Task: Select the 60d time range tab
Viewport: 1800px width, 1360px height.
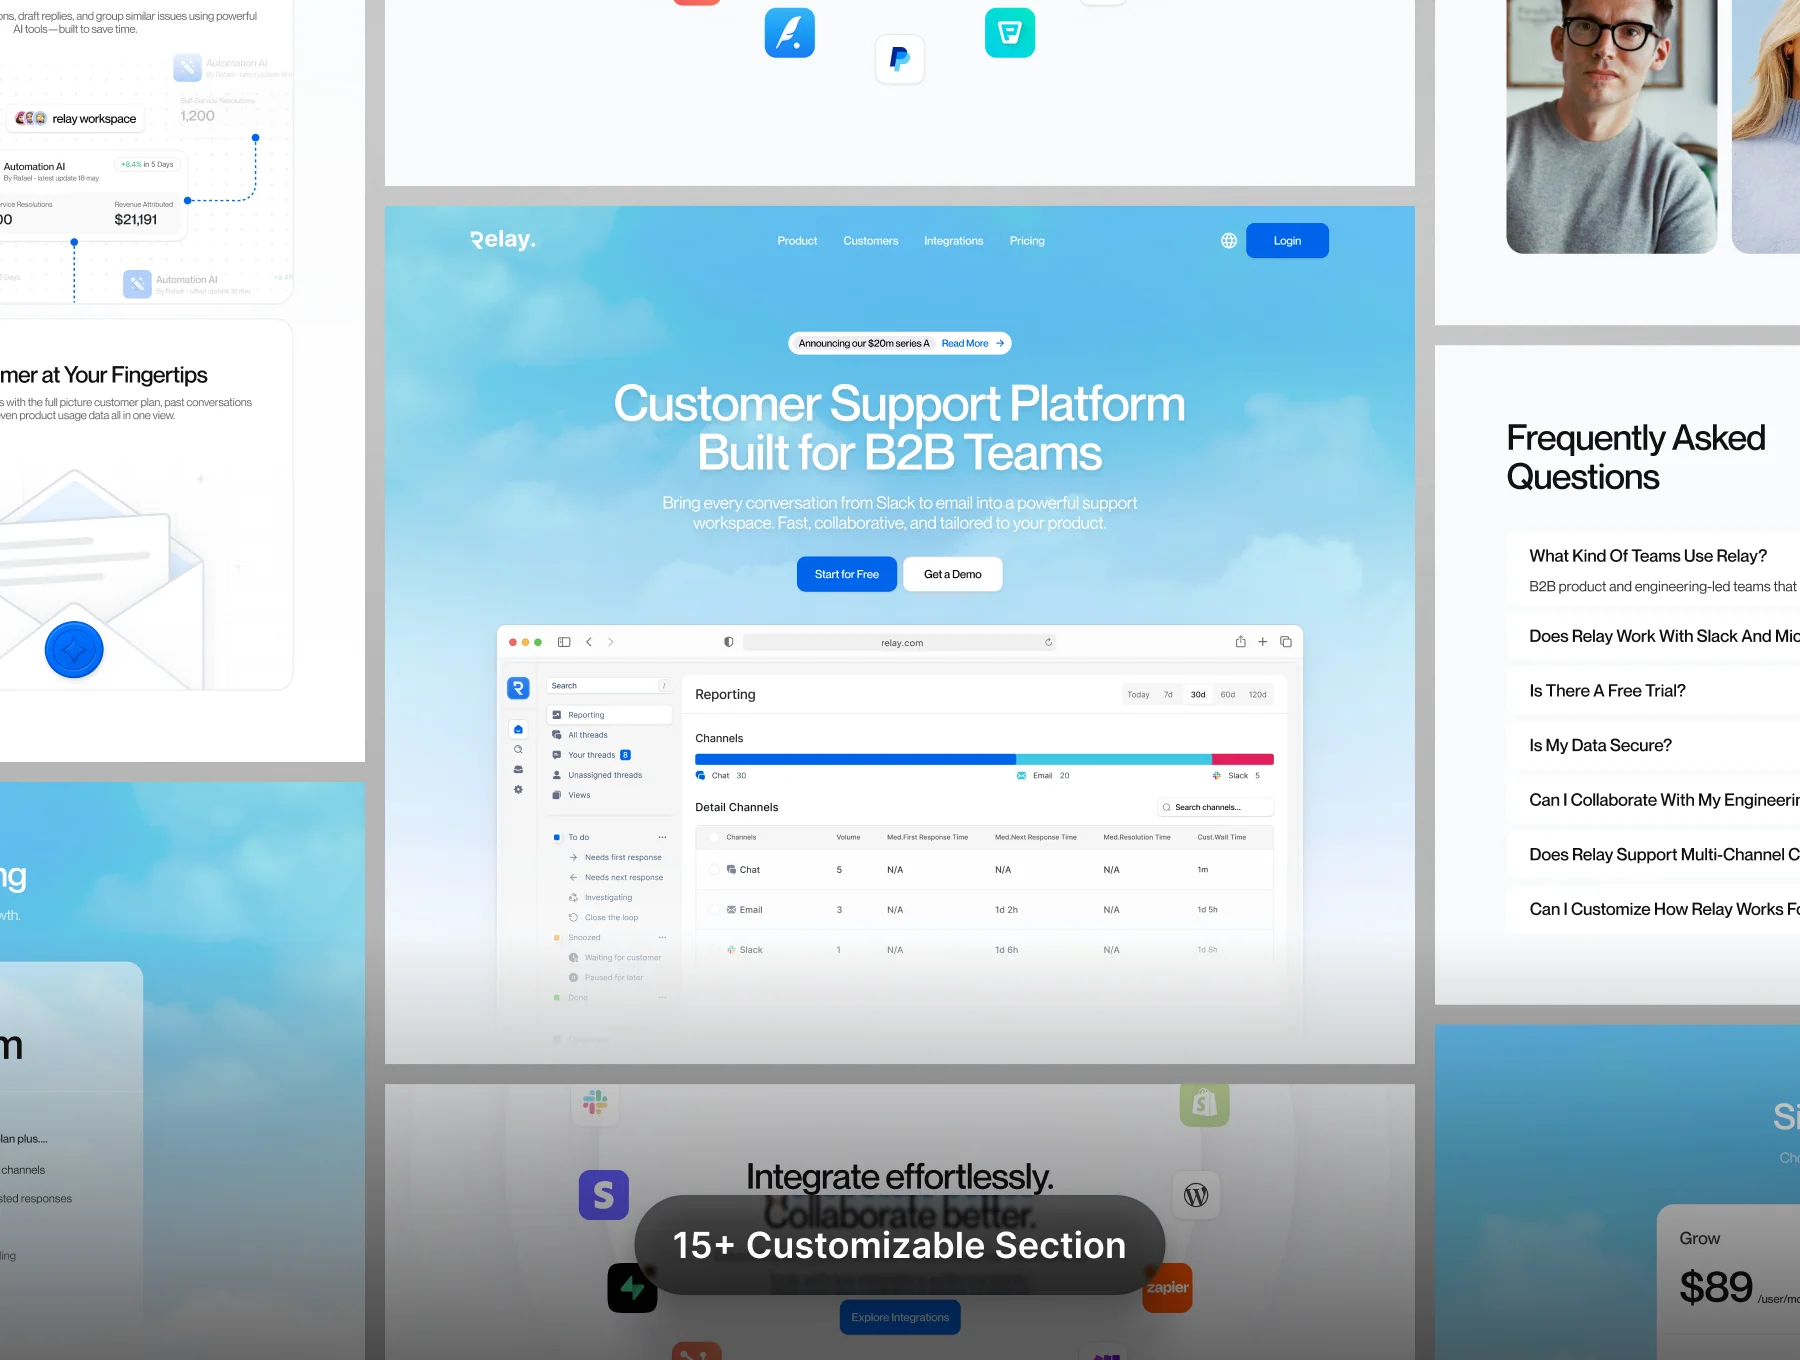Action: tap(1228, 694)
